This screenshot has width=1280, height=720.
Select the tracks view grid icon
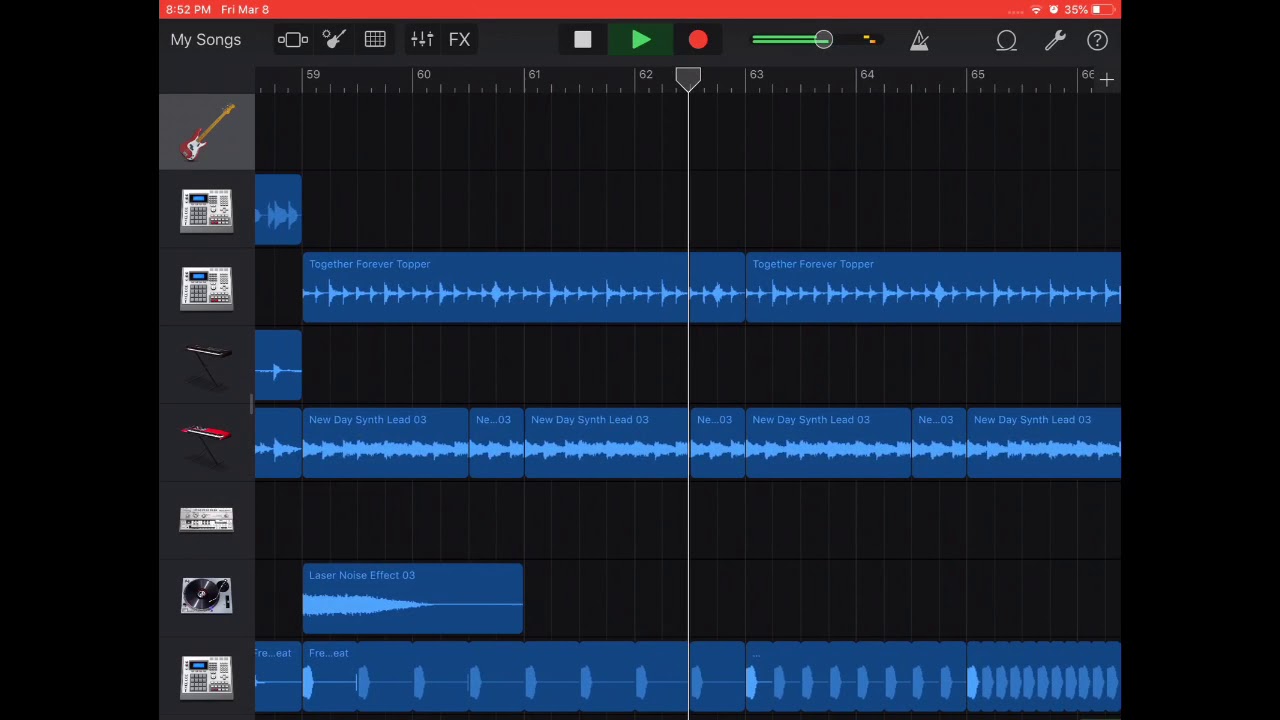[x=375, y=40]
